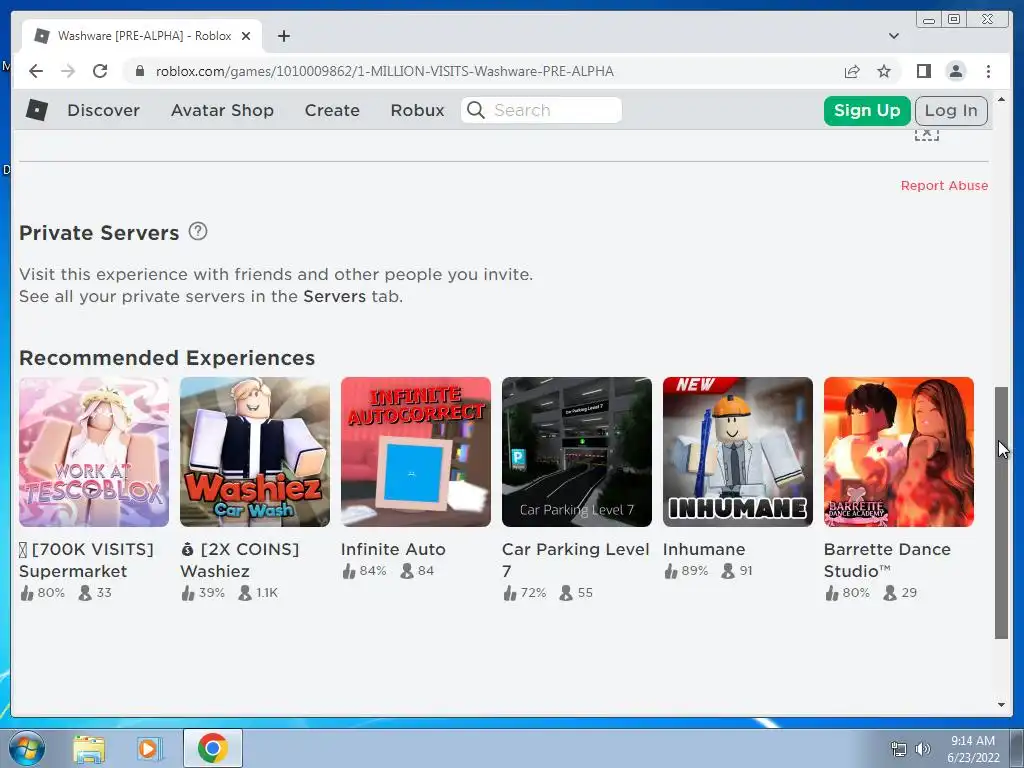Close the Washware Roblox tab
Image resolution: width=1024 pixels, height=768 pixels.
(246, 36)
